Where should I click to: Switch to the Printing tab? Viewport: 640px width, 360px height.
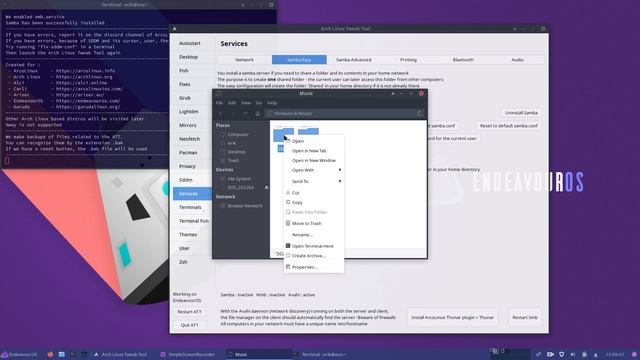click(x=408, y=60)
